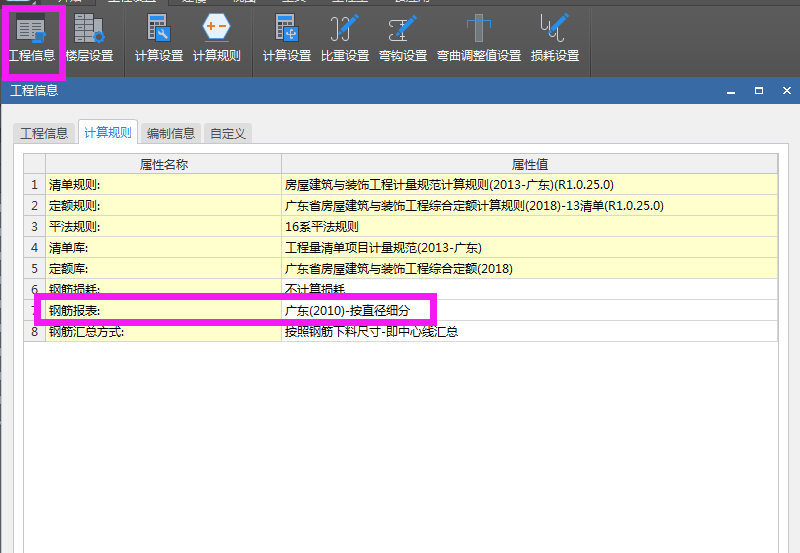This screenshot has height=553, width=800.
Task: Open the 工程信息 toolbar icon
Action: [32, 38]
